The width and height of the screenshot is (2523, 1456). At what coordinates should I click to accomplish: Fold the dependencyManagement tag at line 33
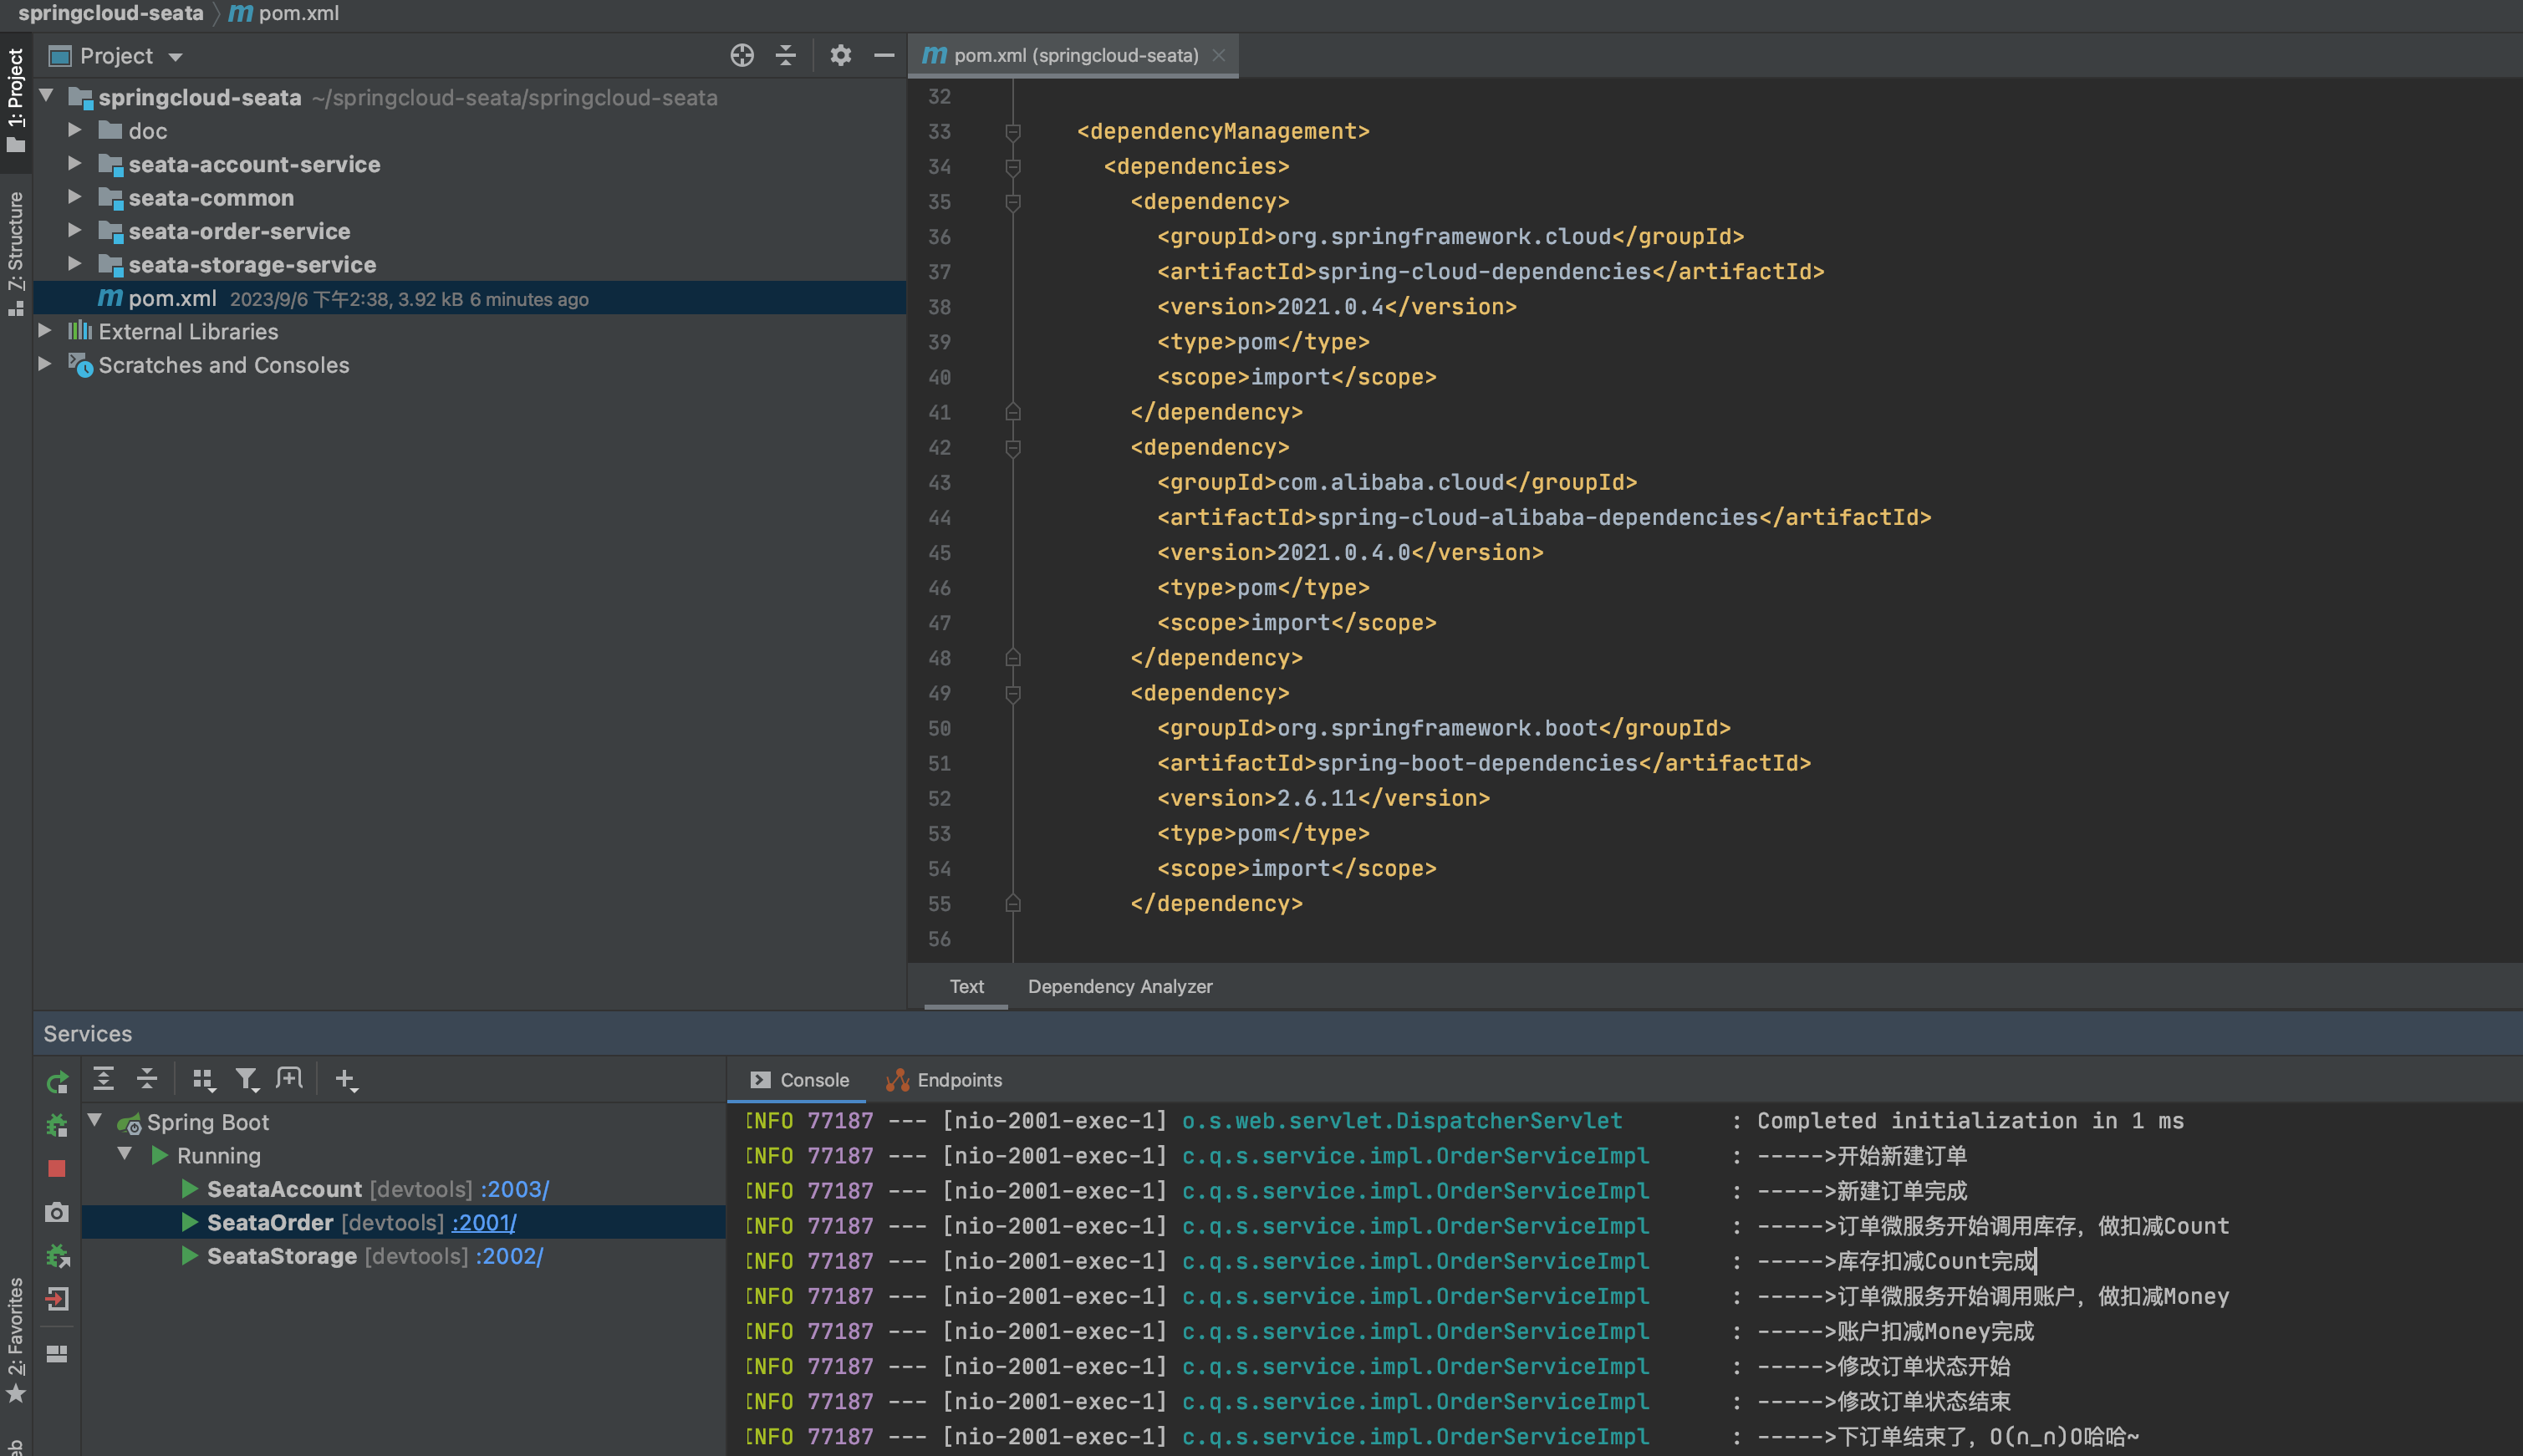point(1012,132)
